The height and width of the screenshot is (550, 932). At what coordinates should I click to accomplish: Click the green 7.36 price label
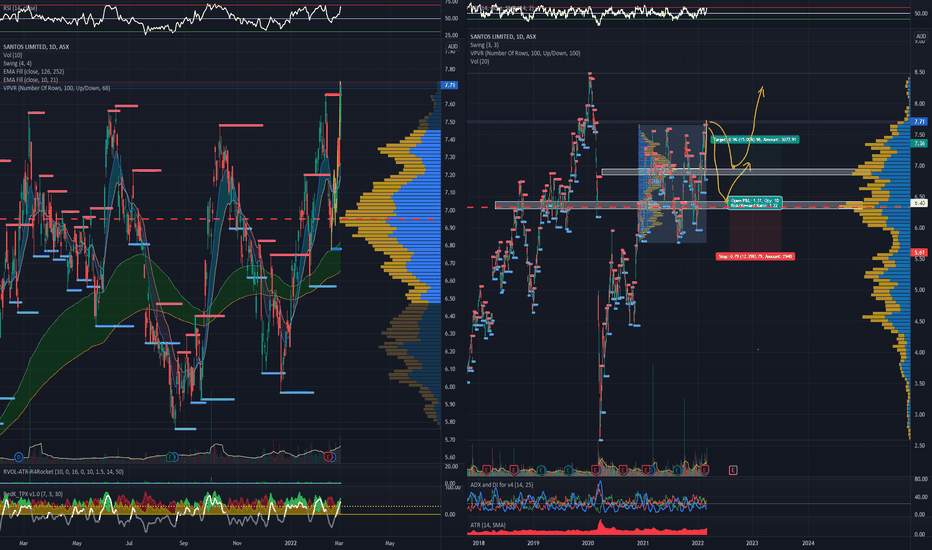(x=919, y=143)
